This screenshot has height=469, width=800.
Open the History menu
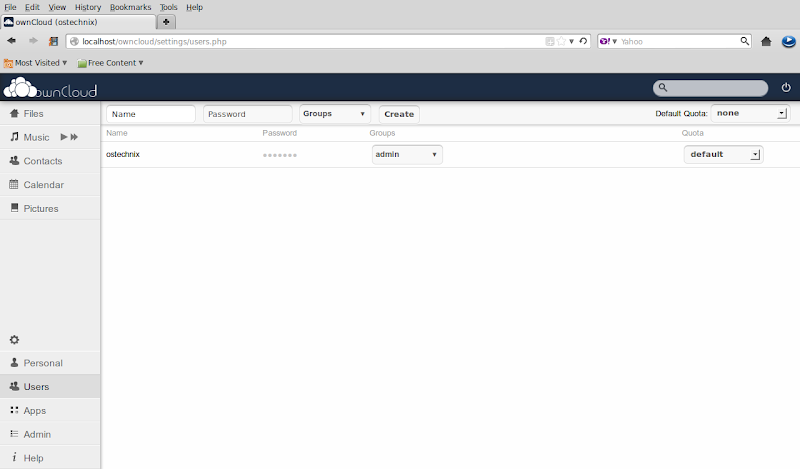click(x=88, y=7)
